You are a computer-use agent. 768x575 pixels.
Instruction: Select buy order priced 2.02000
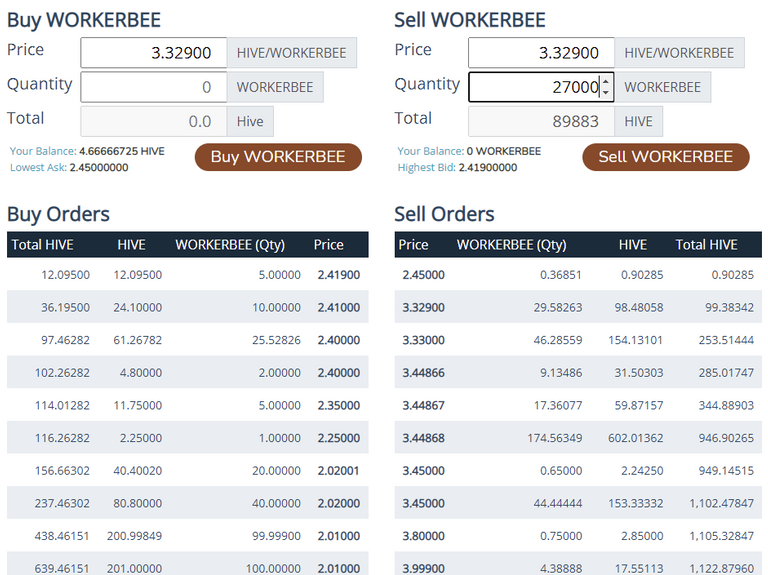pos(188,503)
